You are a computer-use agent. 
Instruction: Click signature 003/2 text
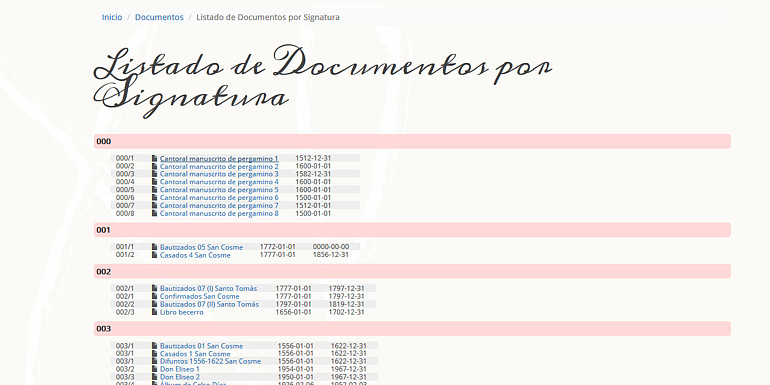pyautogui.click(x=125, y=369)
